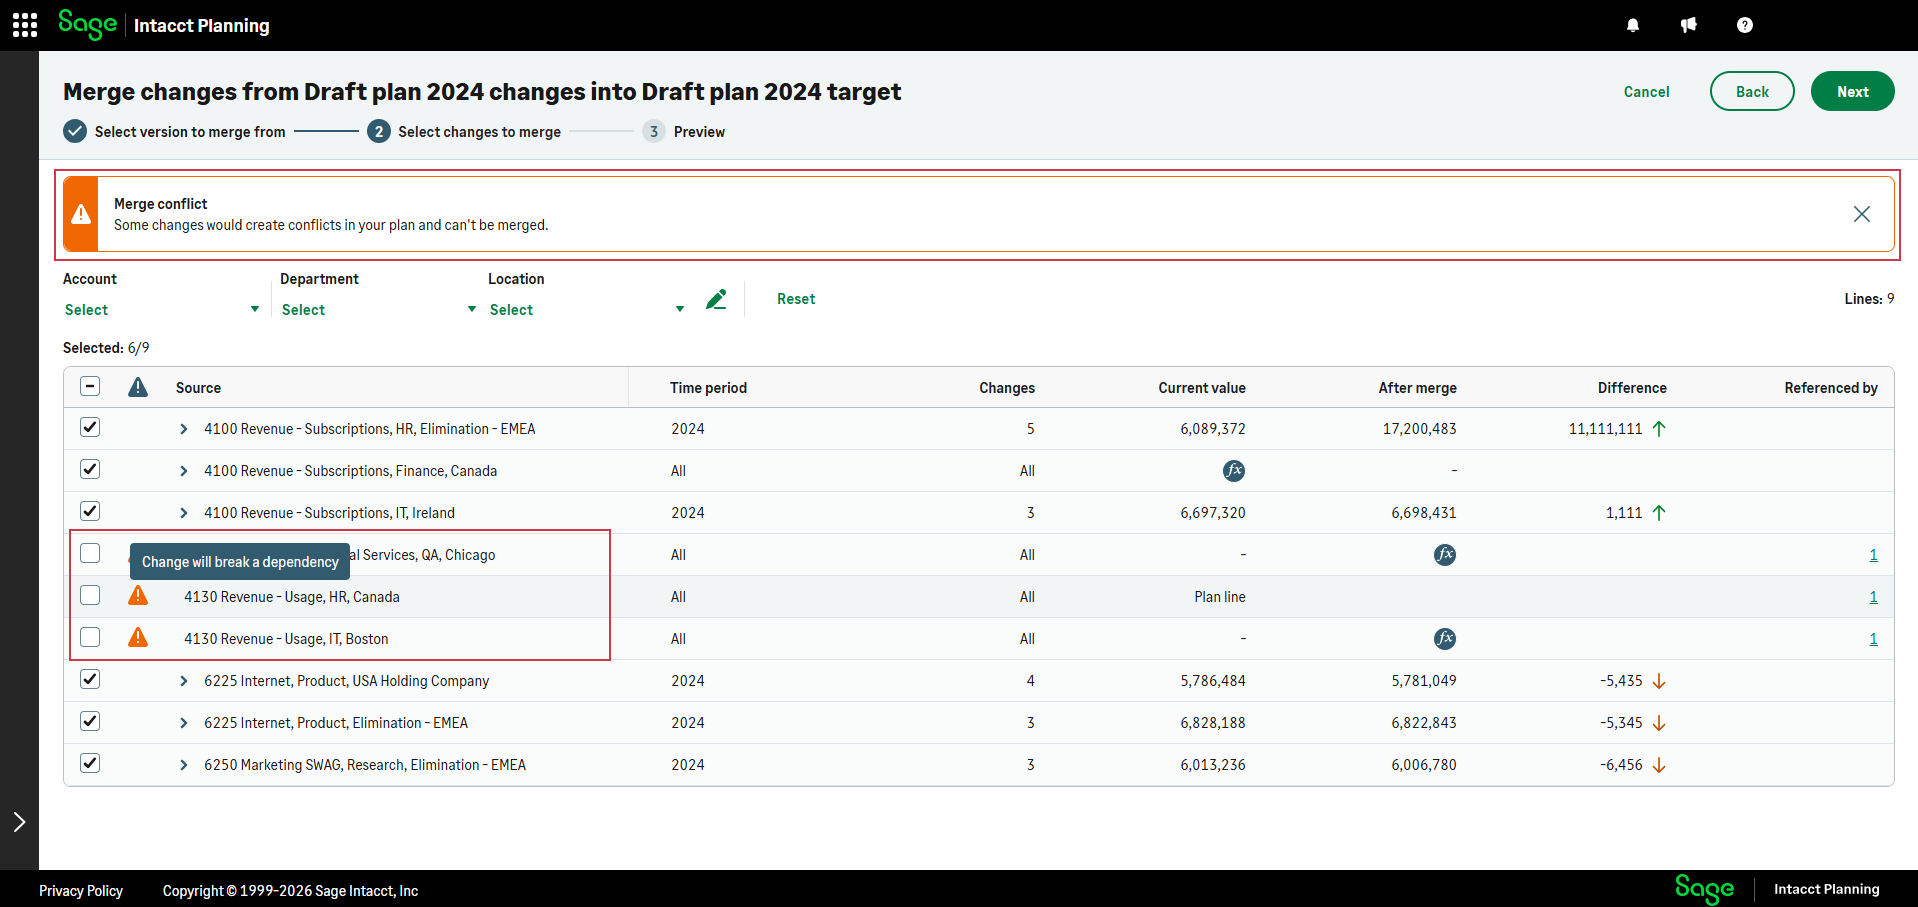
Task: Uncheck Subscriptions, Finance, Canada checkbox
Action: [90, 469]
